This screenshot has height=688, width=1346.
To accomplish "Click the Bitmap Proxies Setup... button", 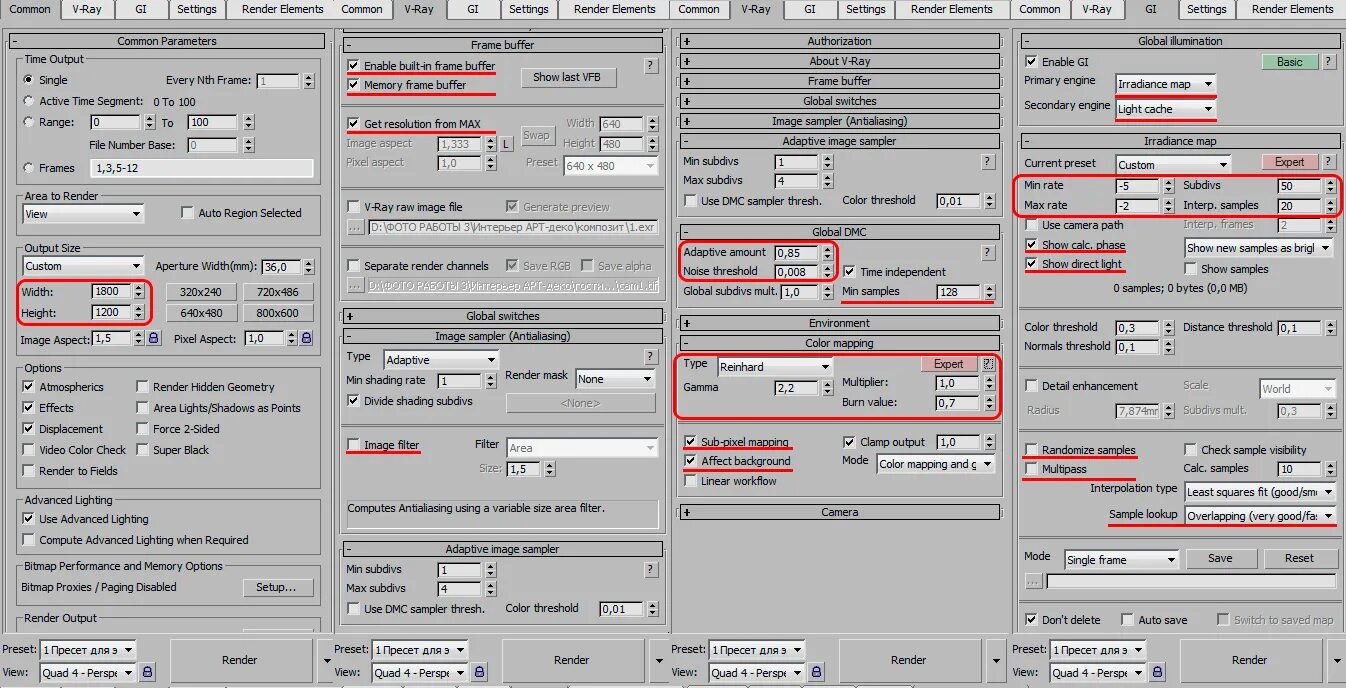I will pos(277,587).
